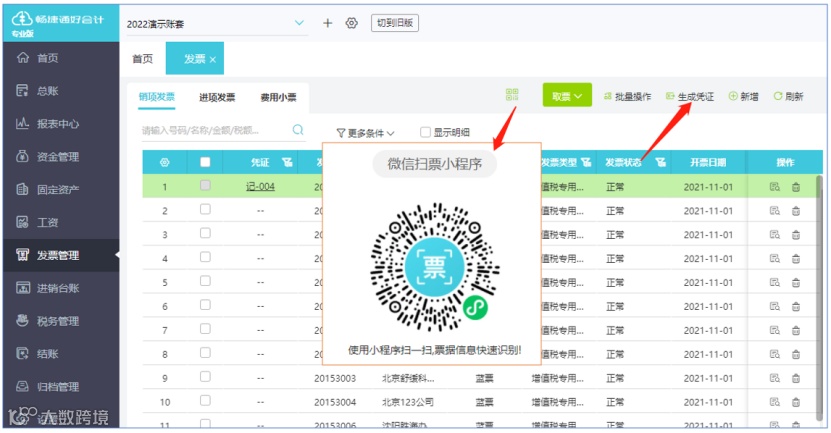The width and height of the screenshot is (831, 433).
Task: Enable the 显示明细 checkbox
Action: [x=425, y=132]
